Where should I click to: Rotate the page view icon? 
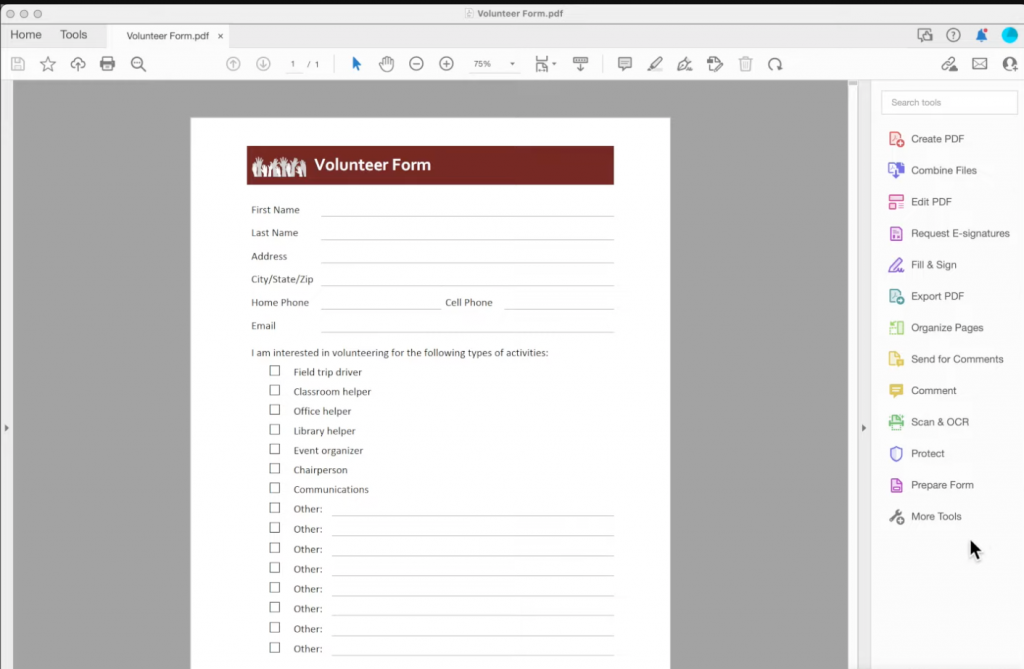tap(775, 64)
